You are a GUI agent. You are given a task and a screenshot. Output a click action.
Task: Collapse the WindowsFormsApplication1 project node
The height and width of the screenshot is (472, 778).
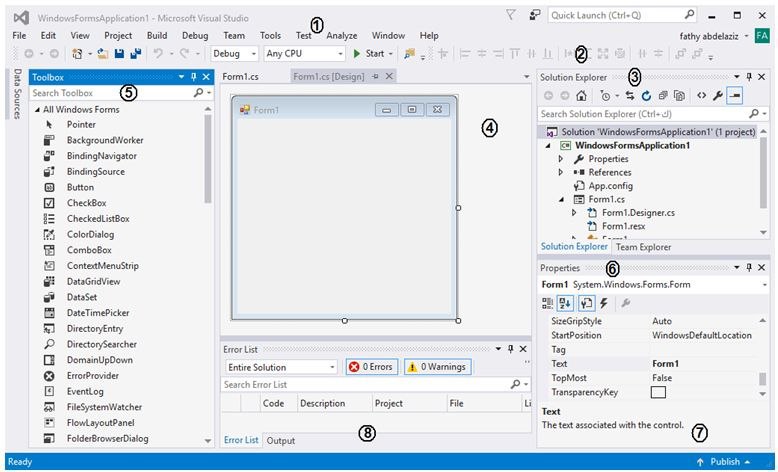[548, 145]
